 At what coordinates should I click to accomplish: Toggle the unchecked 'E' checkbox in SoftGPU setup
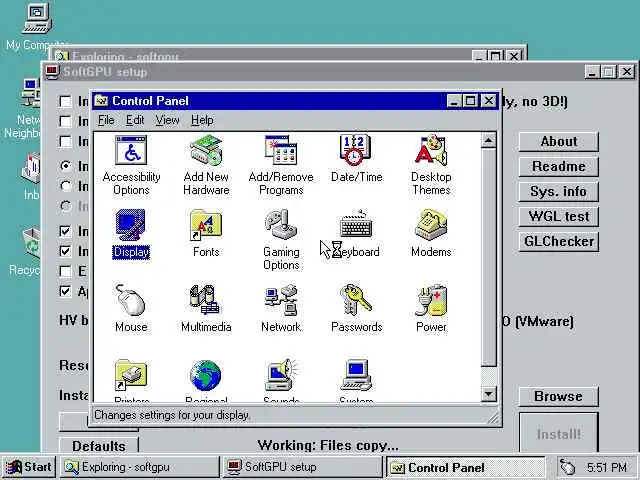(x=65, y=271)
